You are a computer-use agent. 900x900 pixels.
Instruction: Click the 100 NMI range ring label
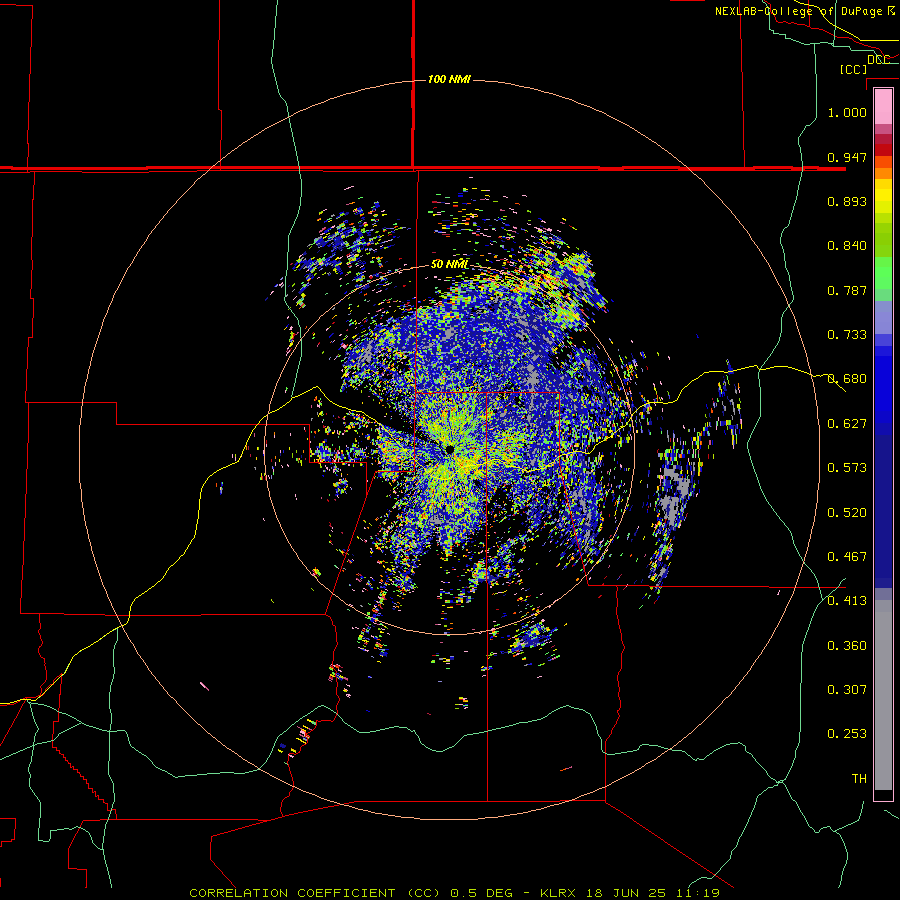(449, 79)
